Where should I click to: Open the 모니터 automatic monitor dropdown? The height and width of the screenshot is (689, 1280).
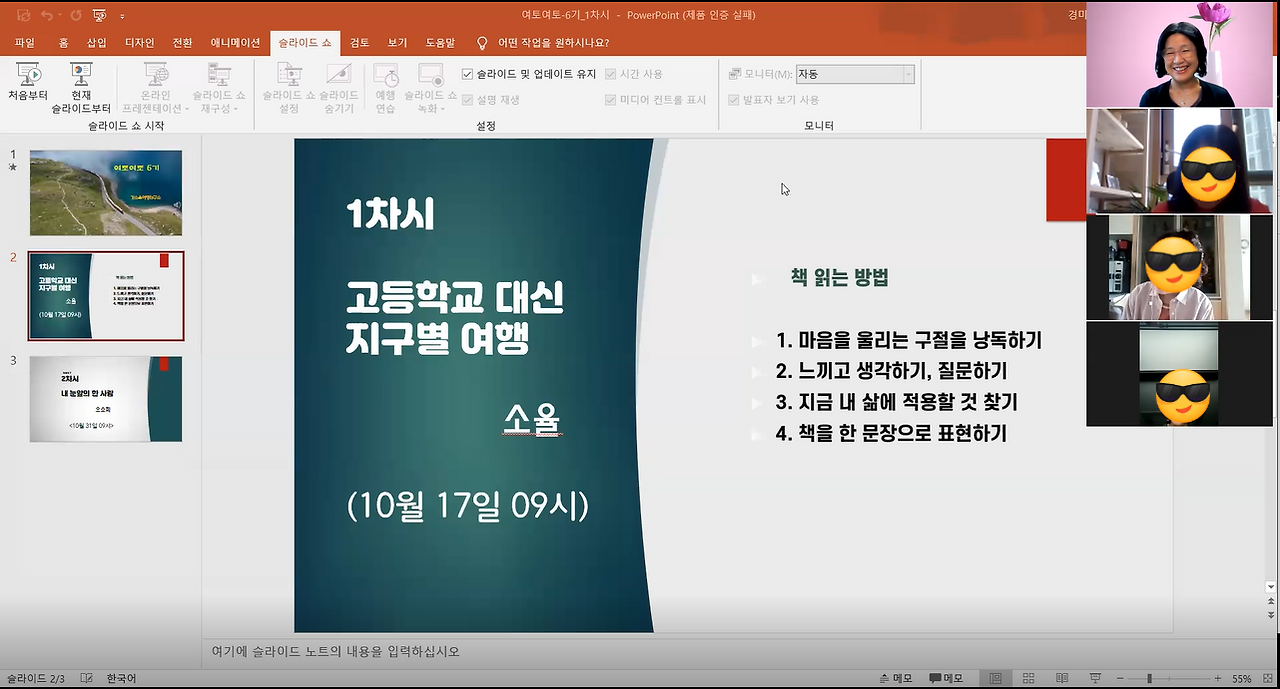pos(908,73)
